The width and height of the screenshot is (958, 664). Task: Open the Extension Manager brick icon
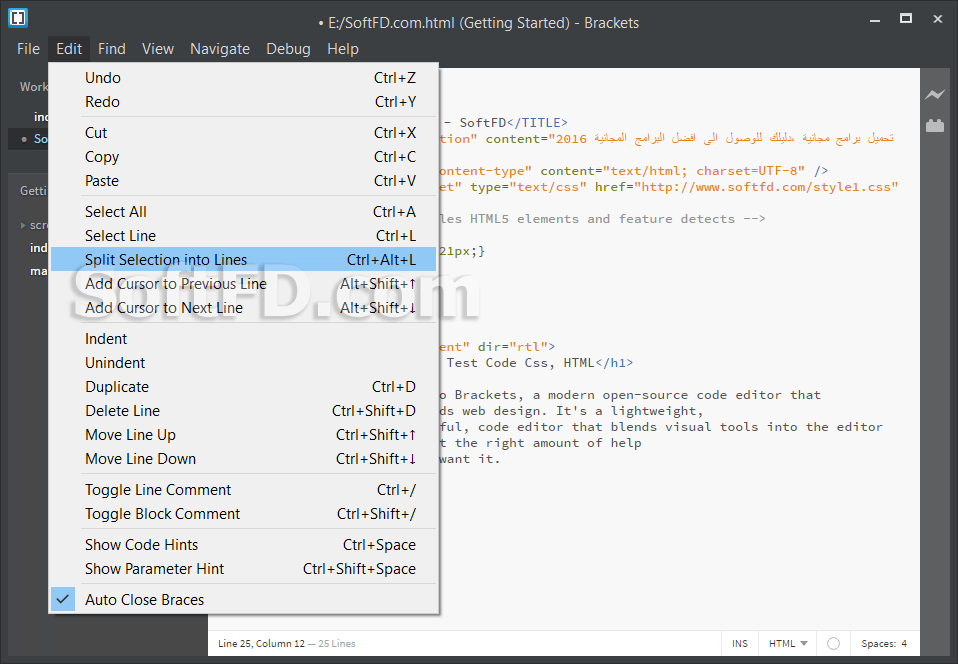(935, 125)
